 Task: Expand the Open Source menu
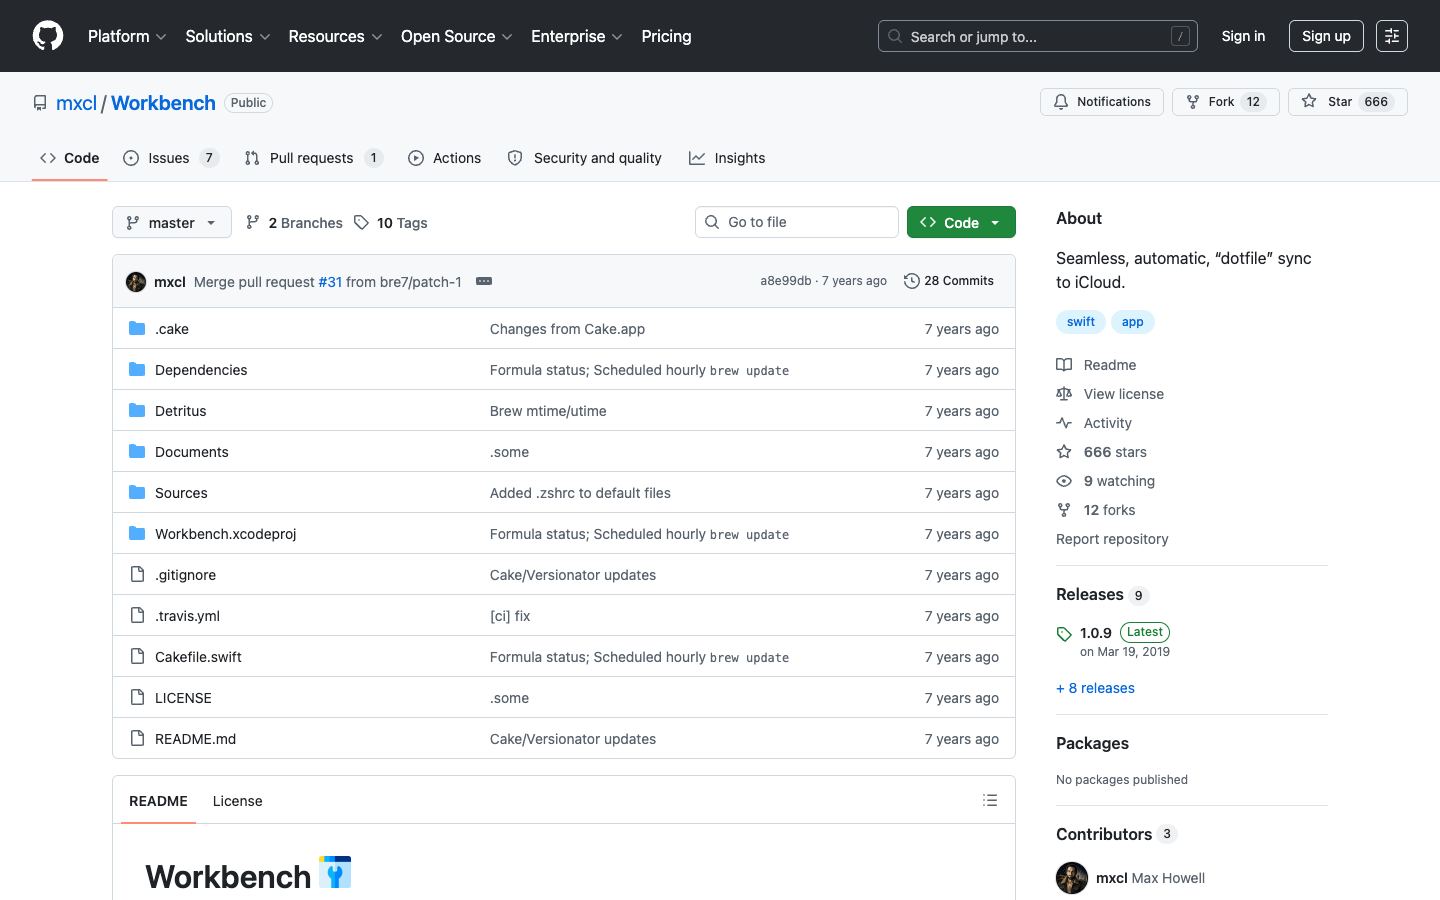tap(457, 36)
